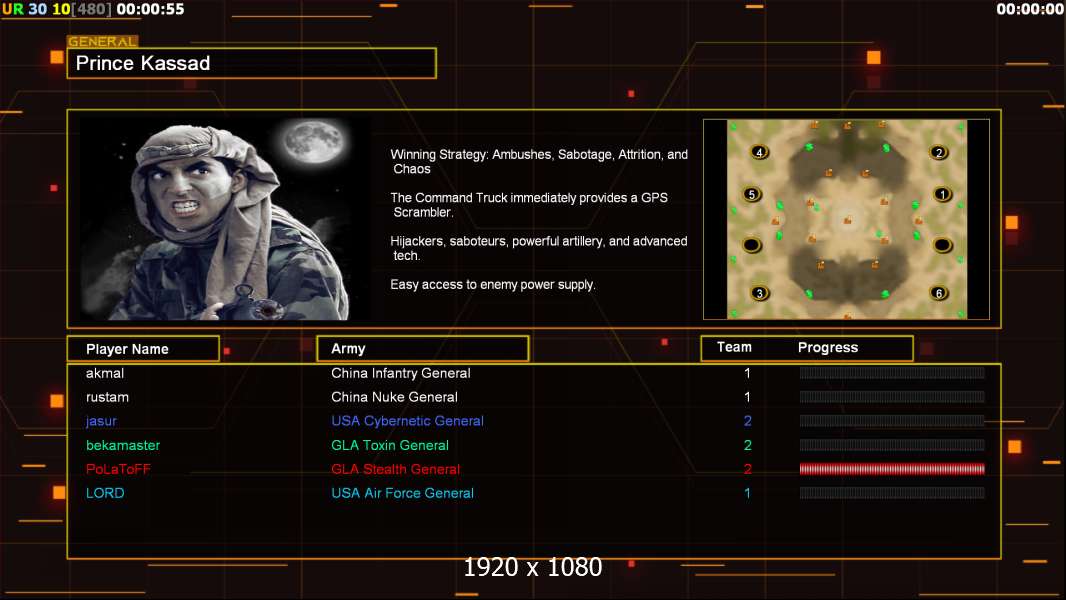Click the unnumbered start marker below position 1
This screenshot has width=1066, height=600.
942,245
